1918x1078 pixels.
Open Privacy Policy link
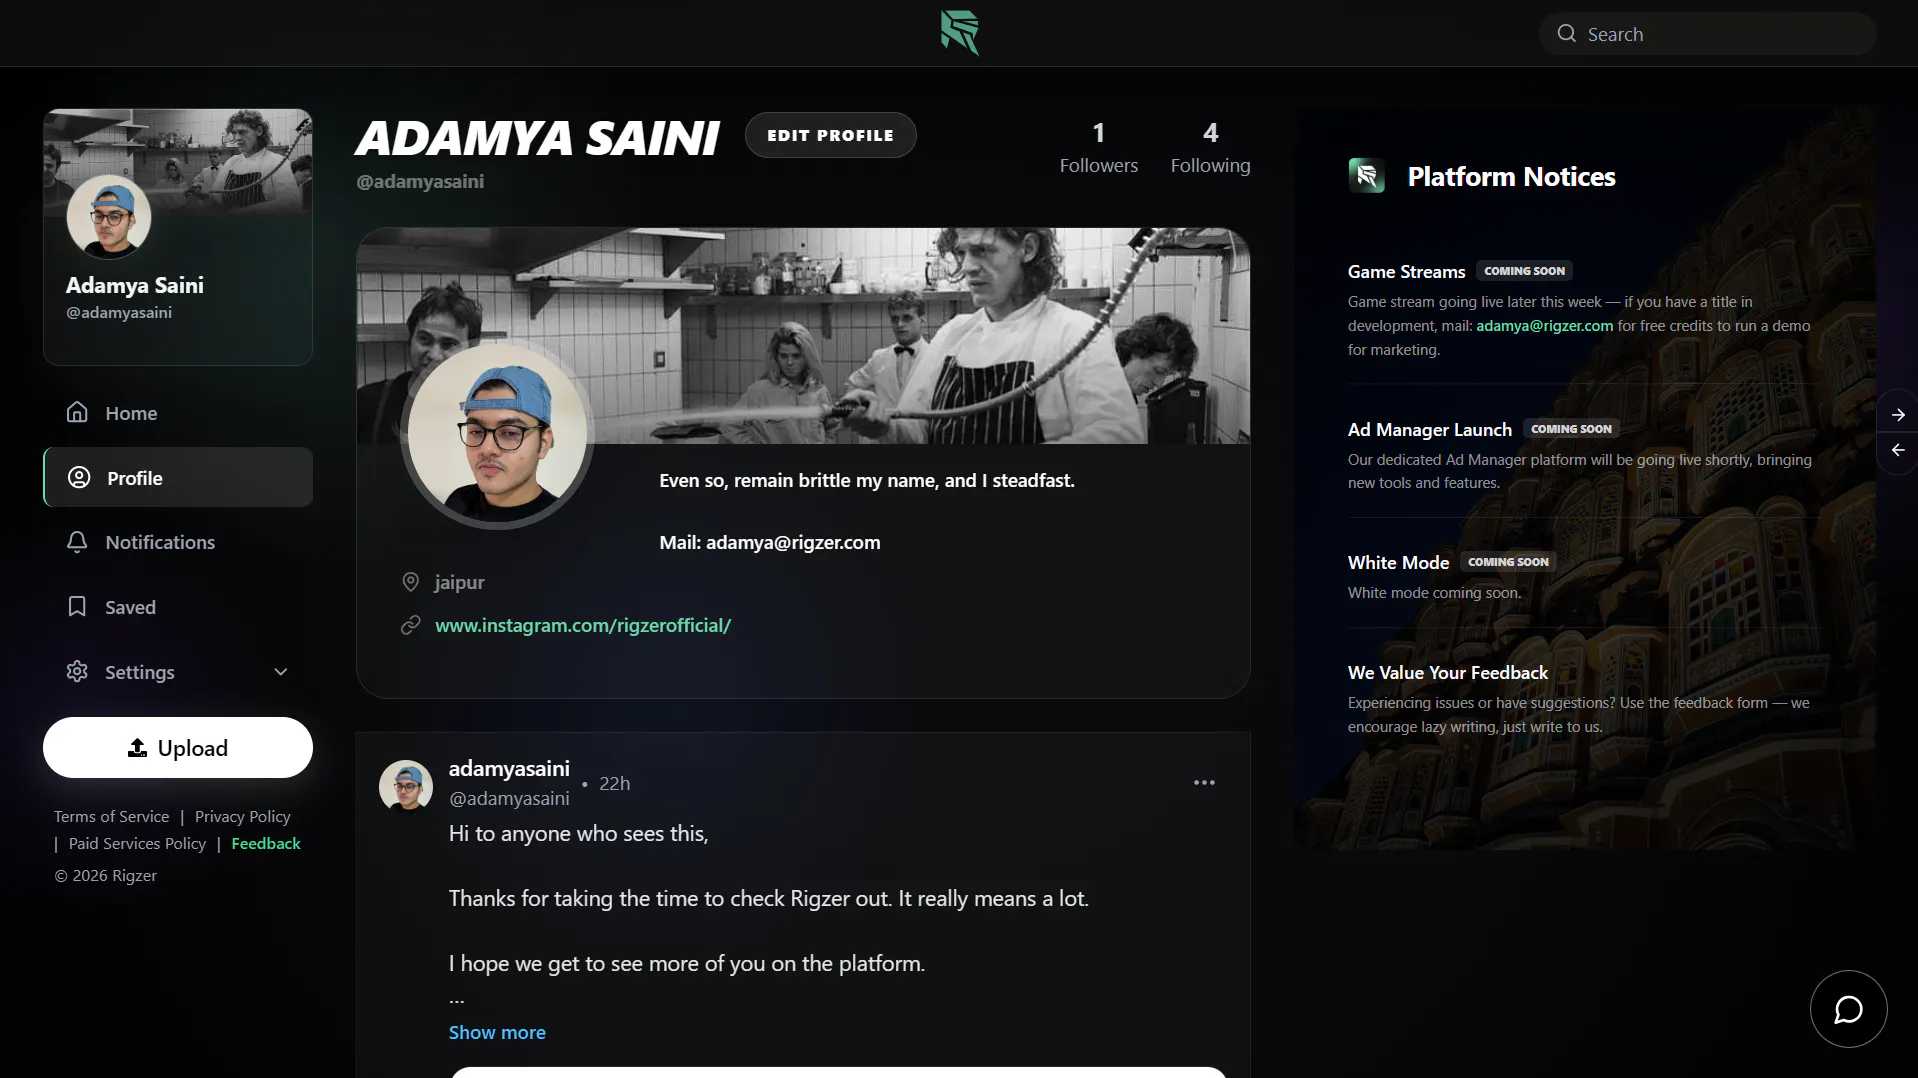pyautogui.click(x=242, y=816)
